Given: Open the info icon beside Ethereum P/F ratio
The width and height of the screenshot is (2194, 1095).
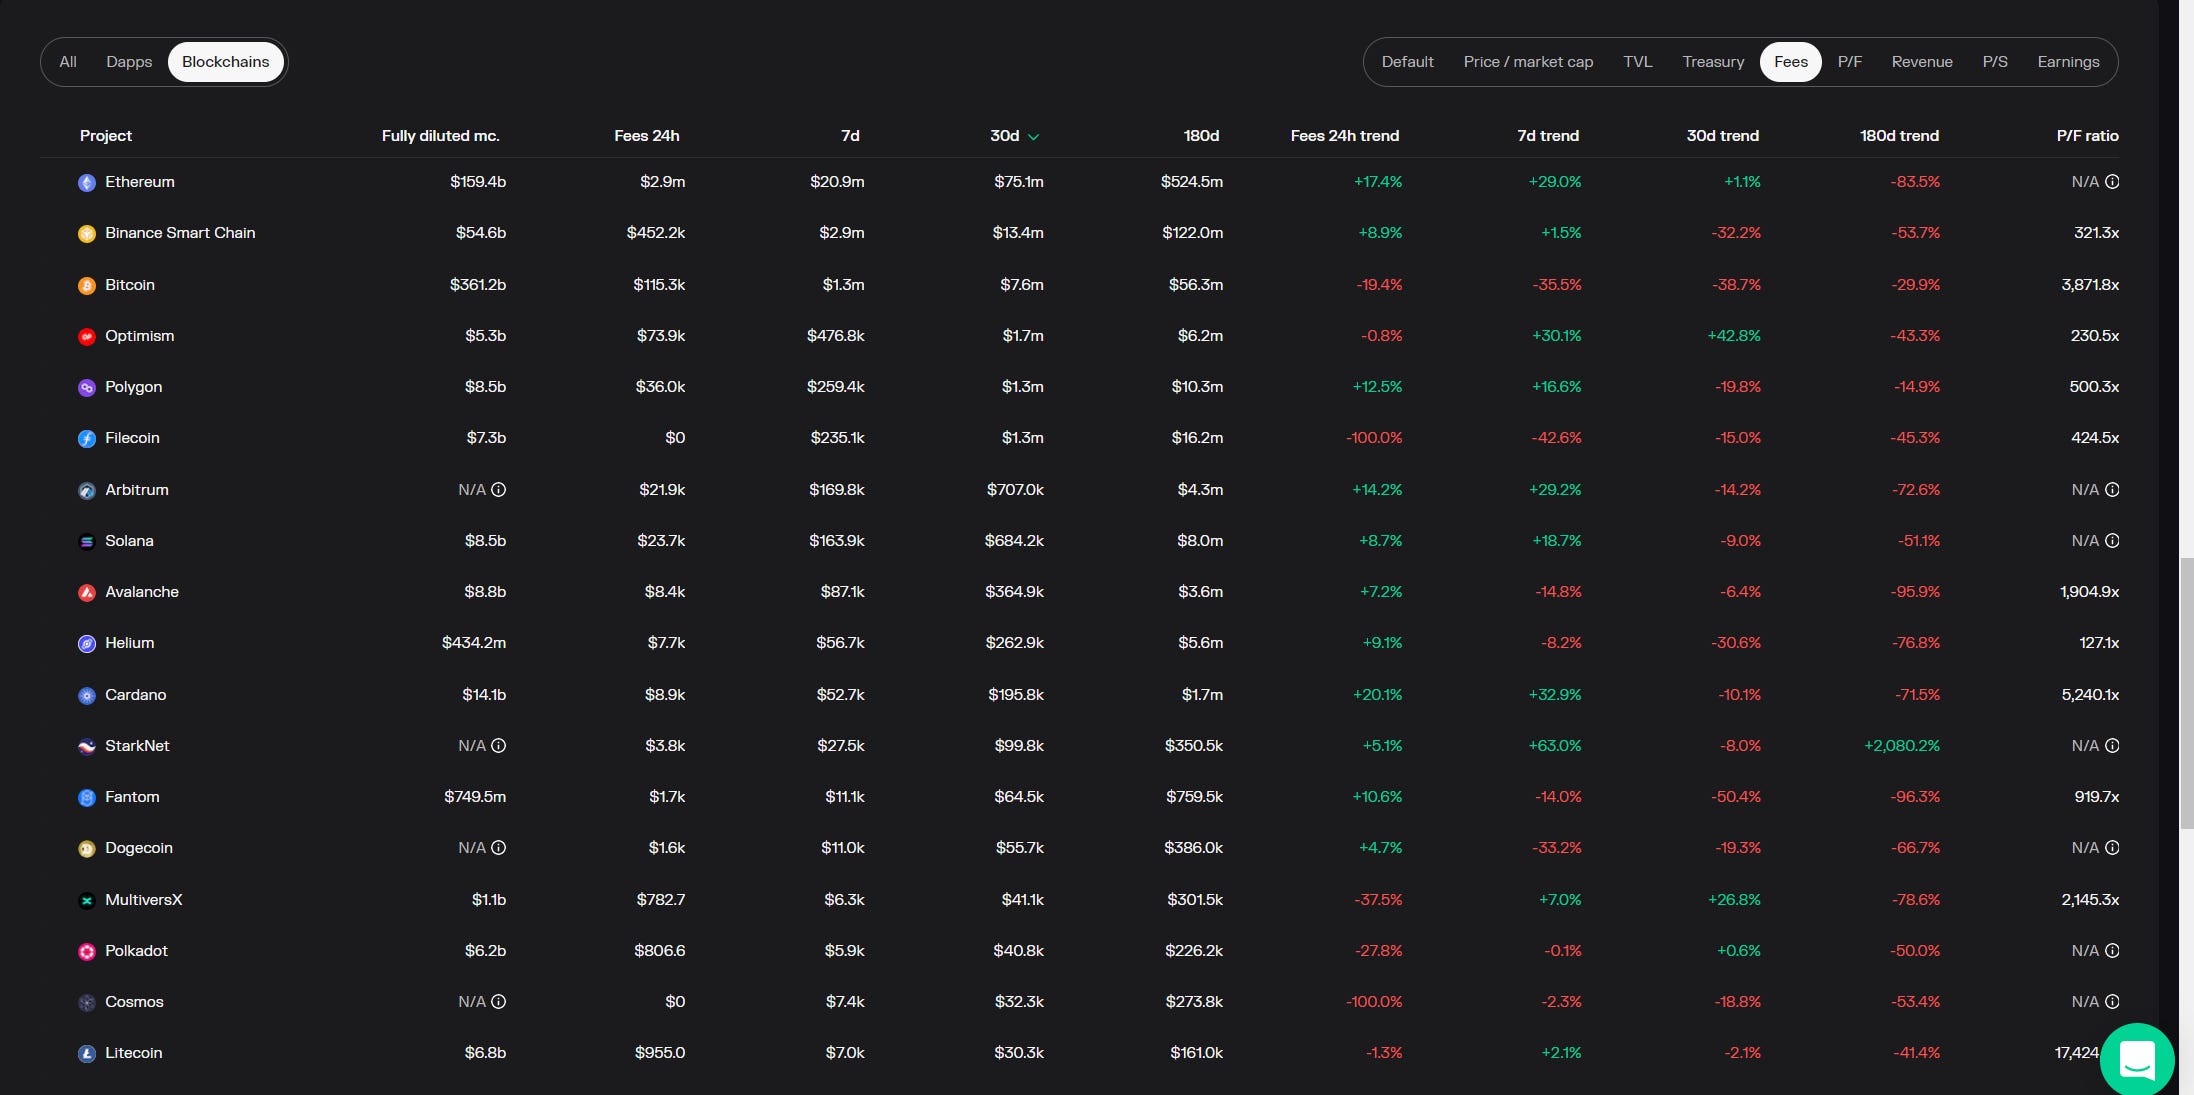Looking at the screenshot, I should 2112,182.
